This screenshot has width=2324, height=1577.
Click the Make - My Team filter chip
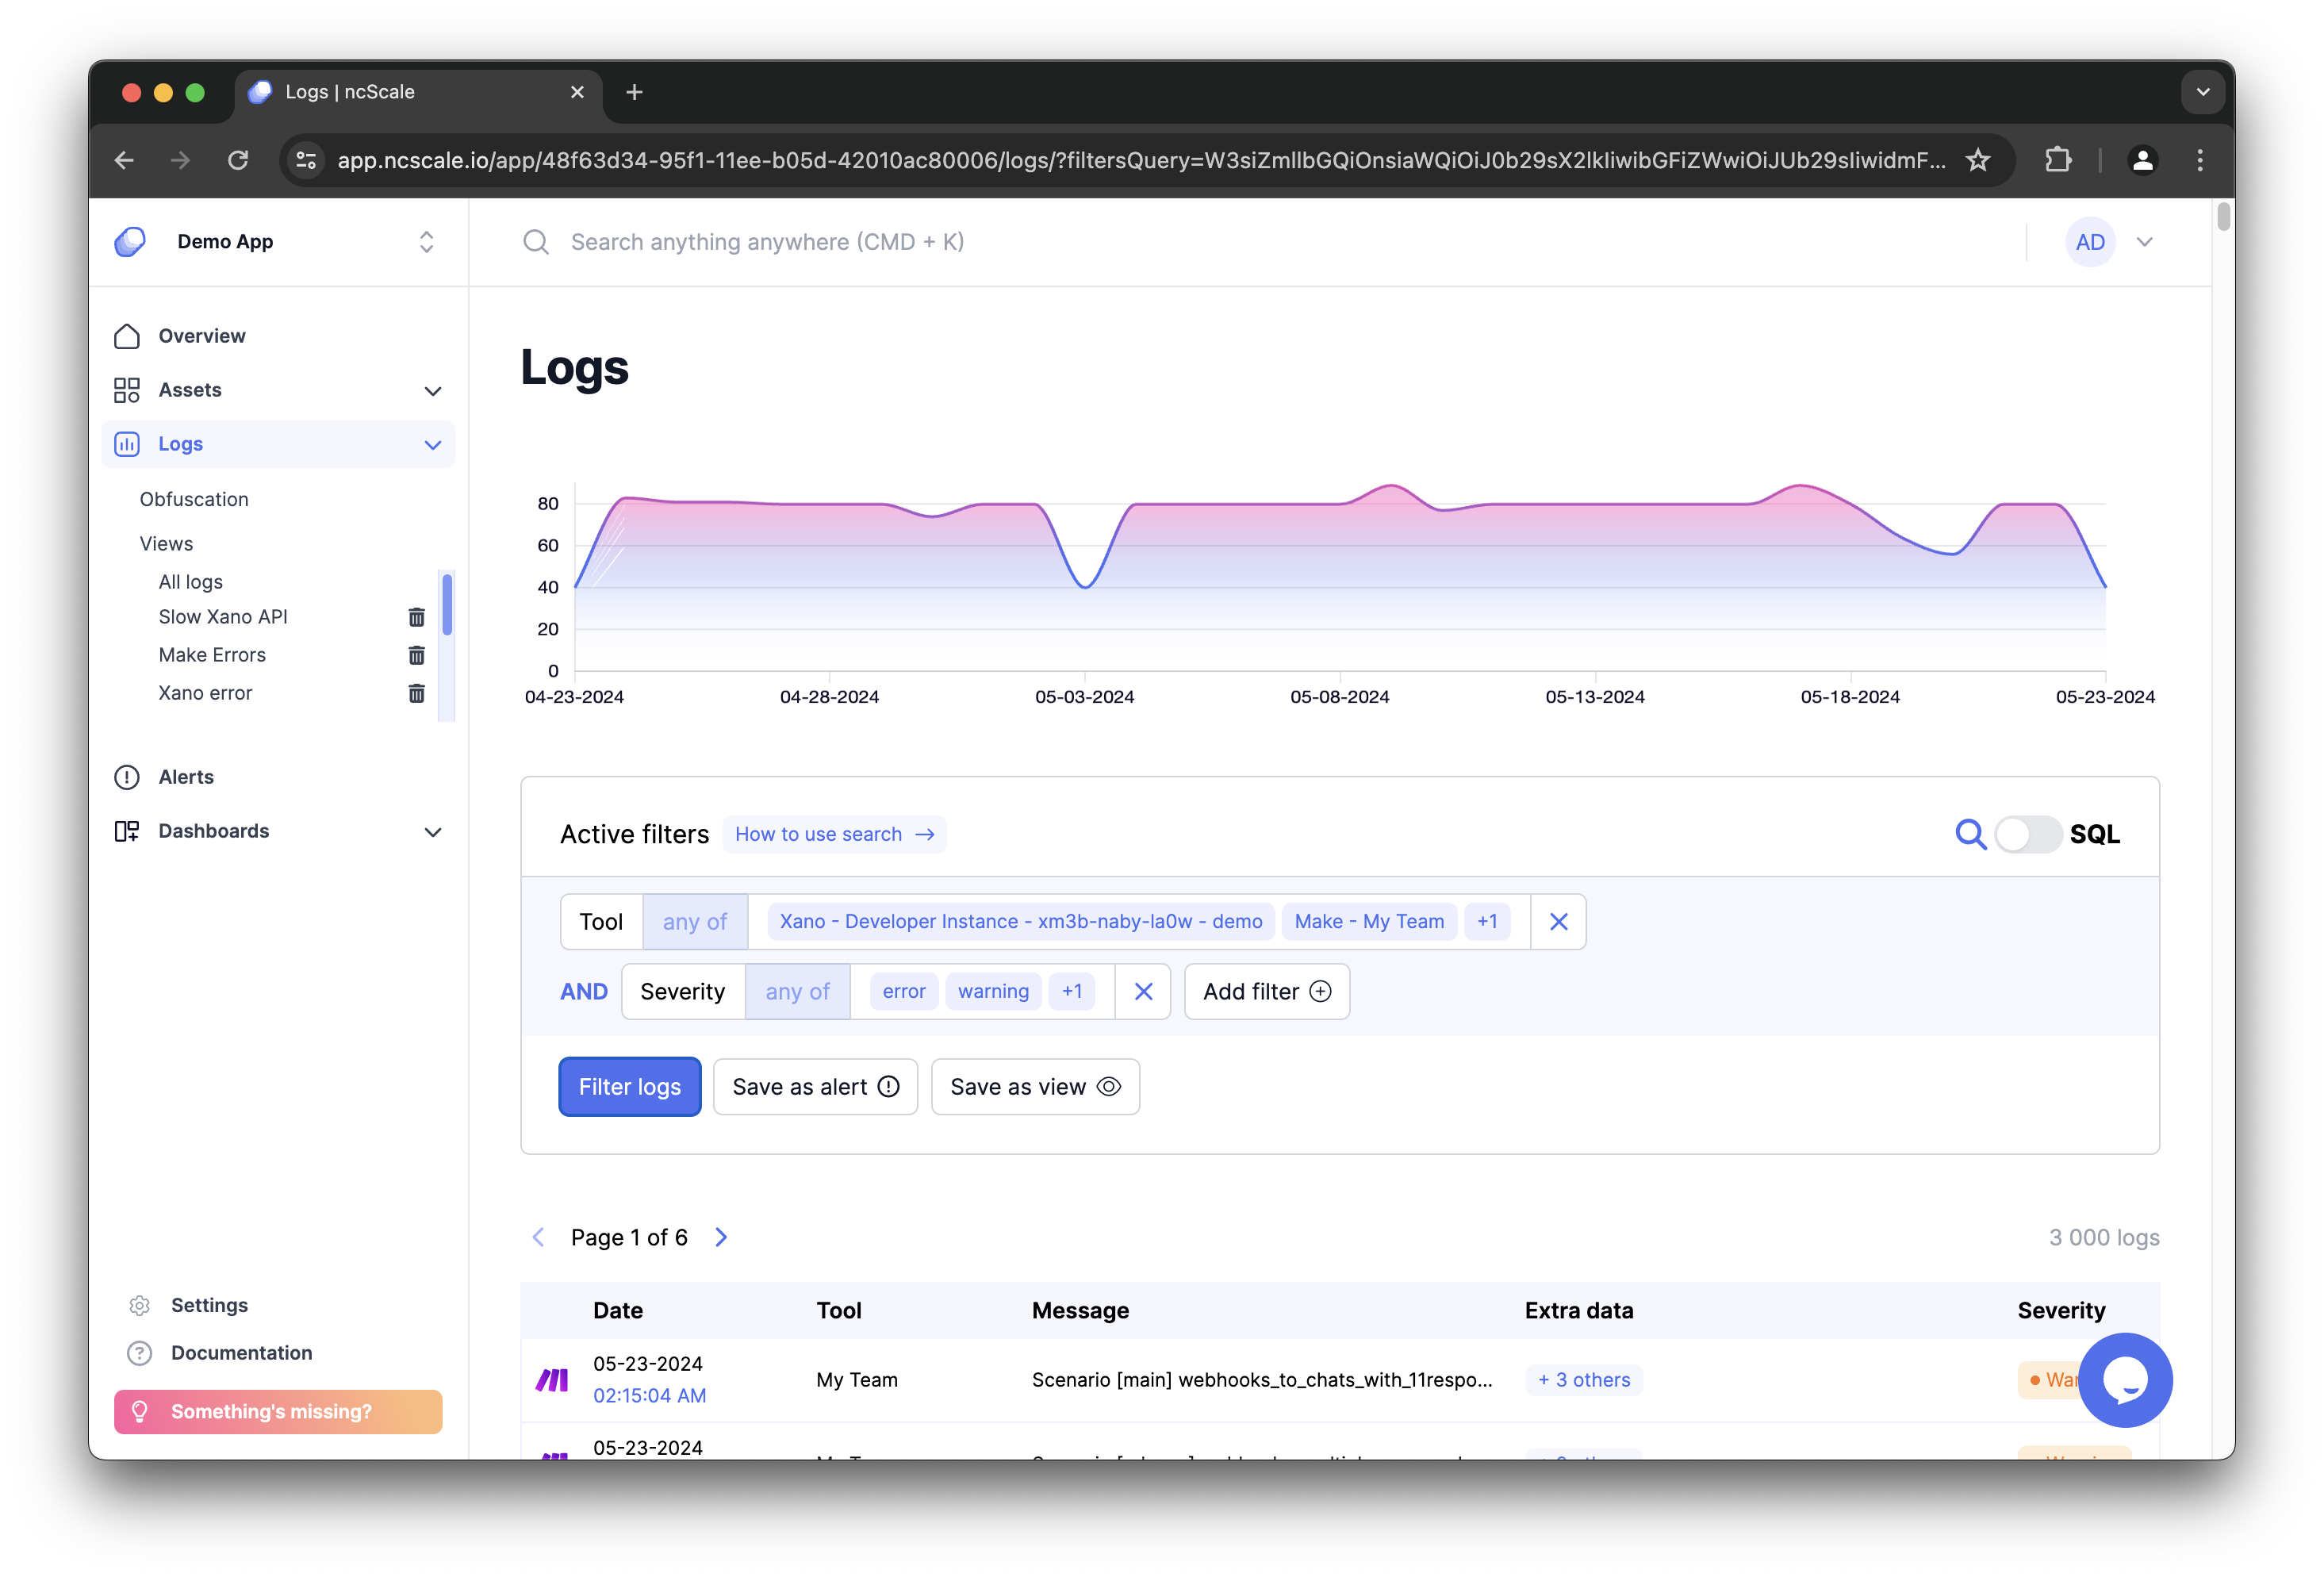click(1369, 922)
